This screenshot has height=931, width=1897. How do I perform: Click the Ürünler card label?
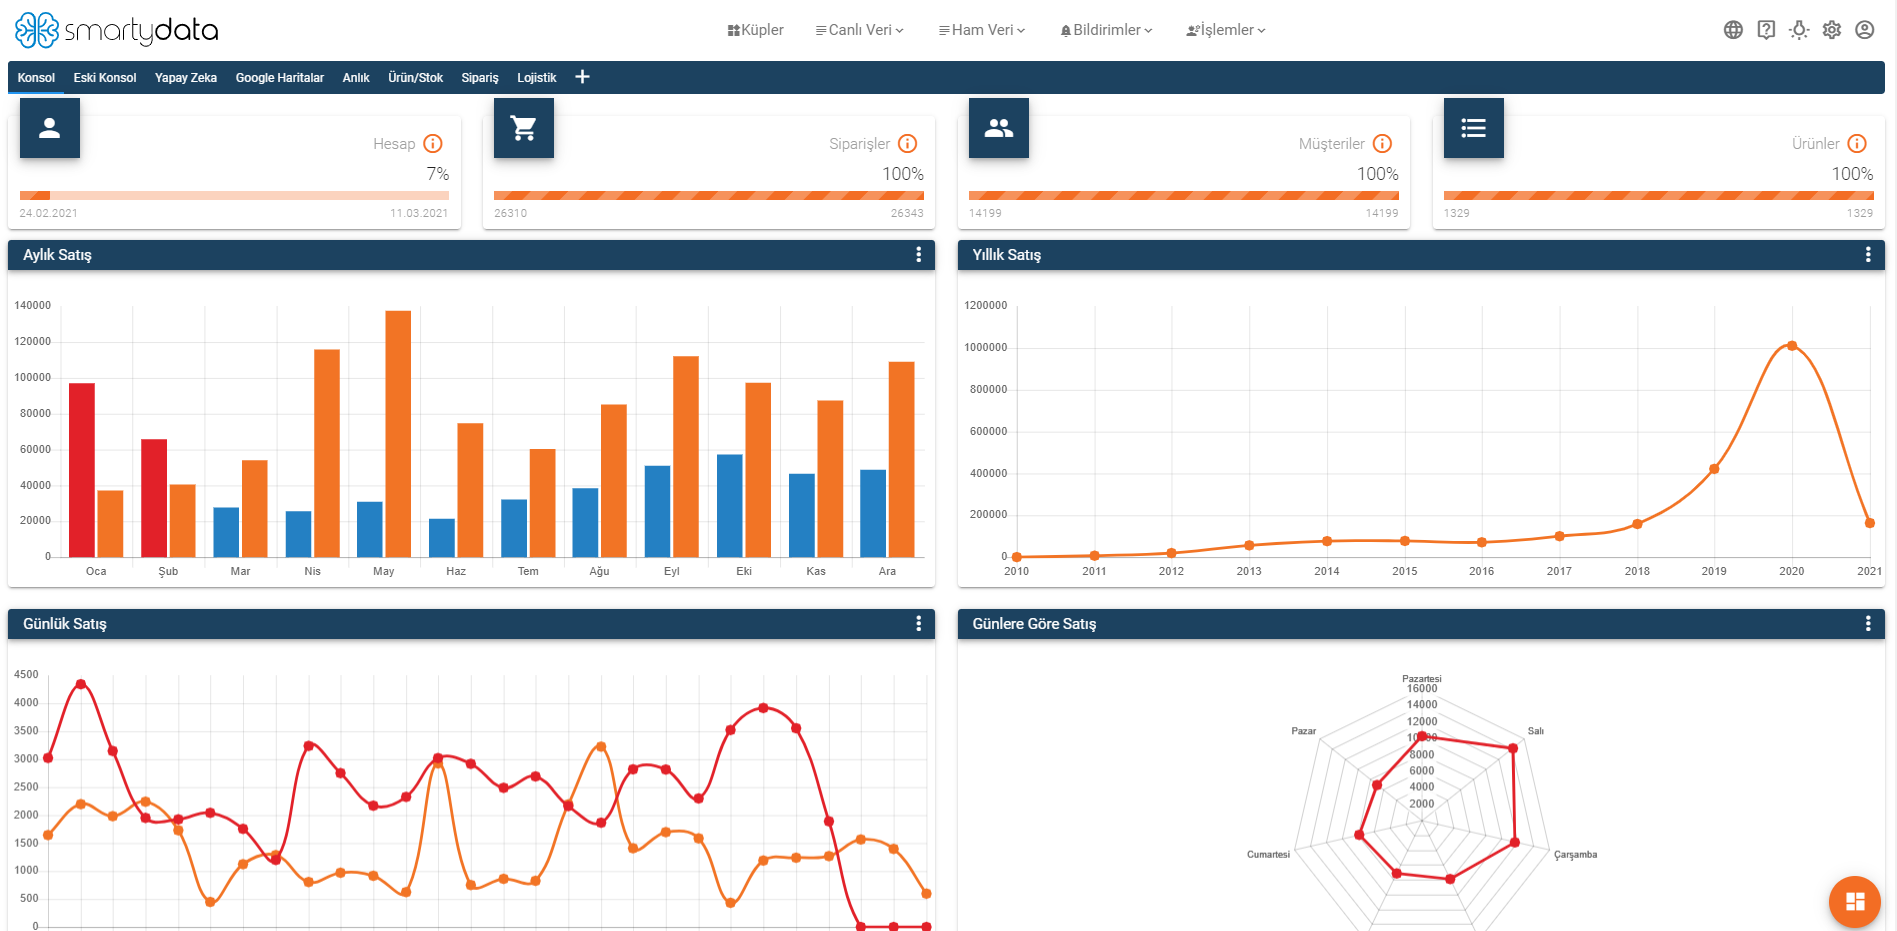(x=1815, y=144)
